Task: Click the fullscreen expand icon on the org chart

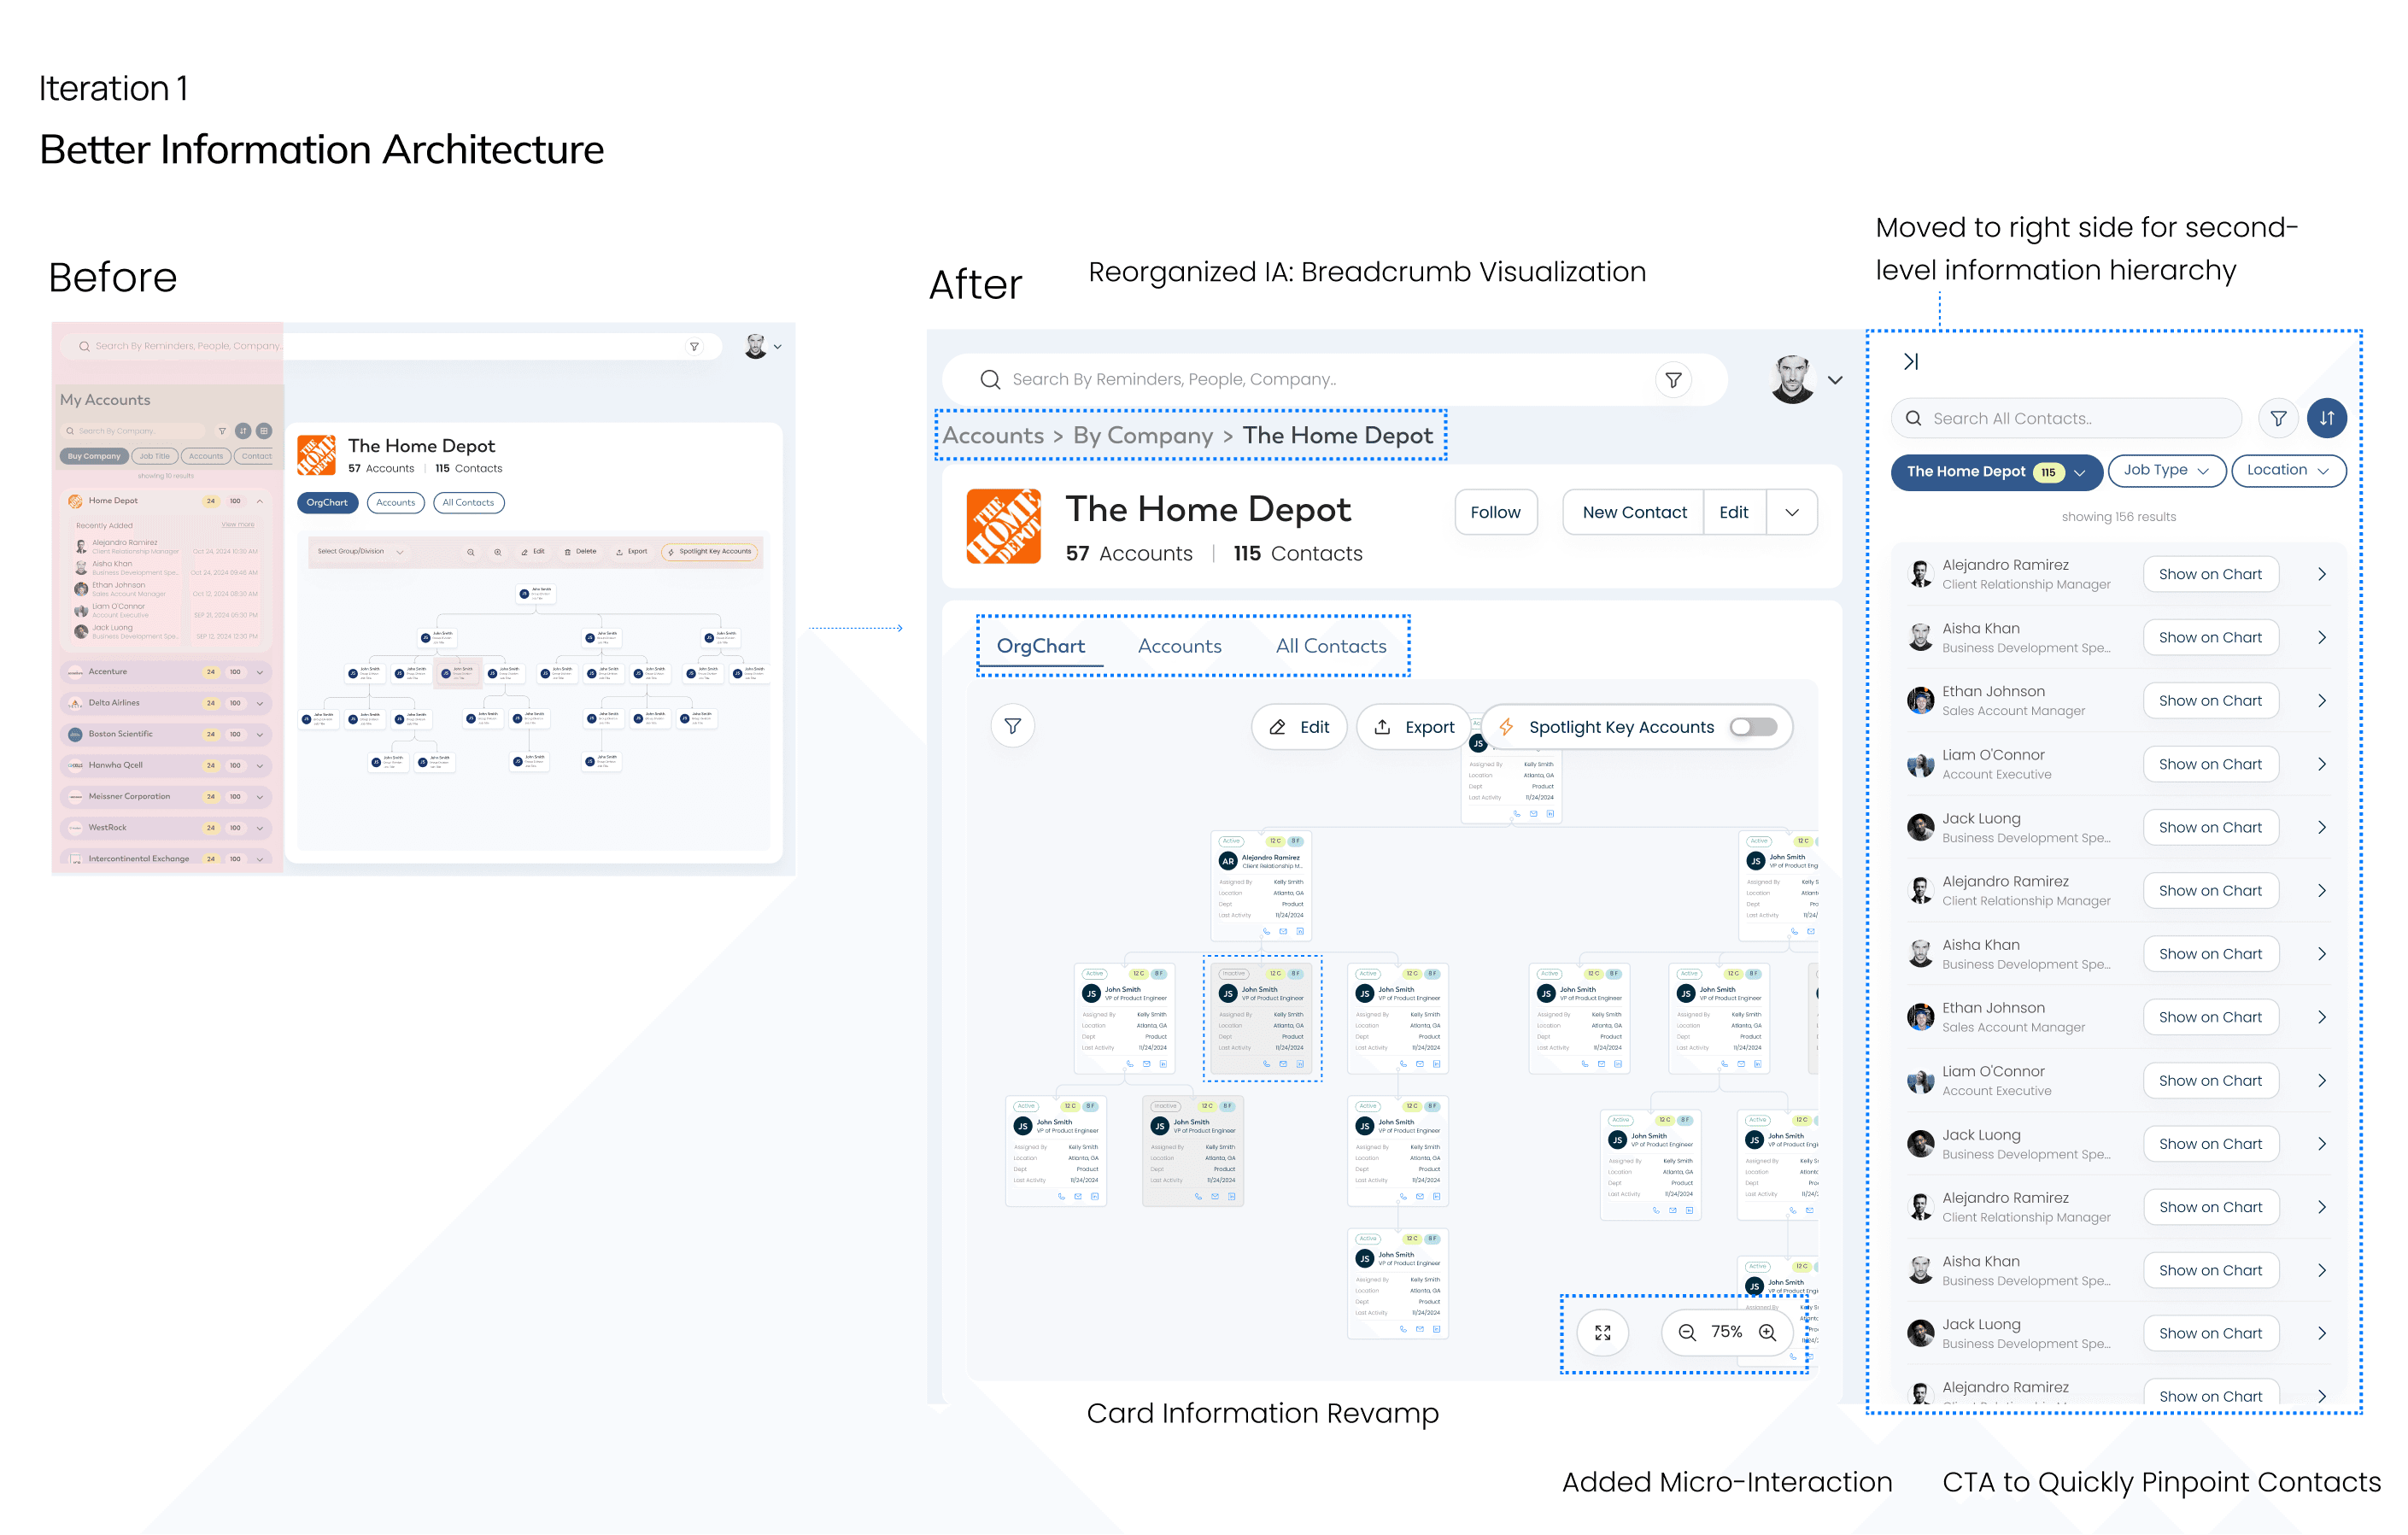Action: [1602, 1332]
